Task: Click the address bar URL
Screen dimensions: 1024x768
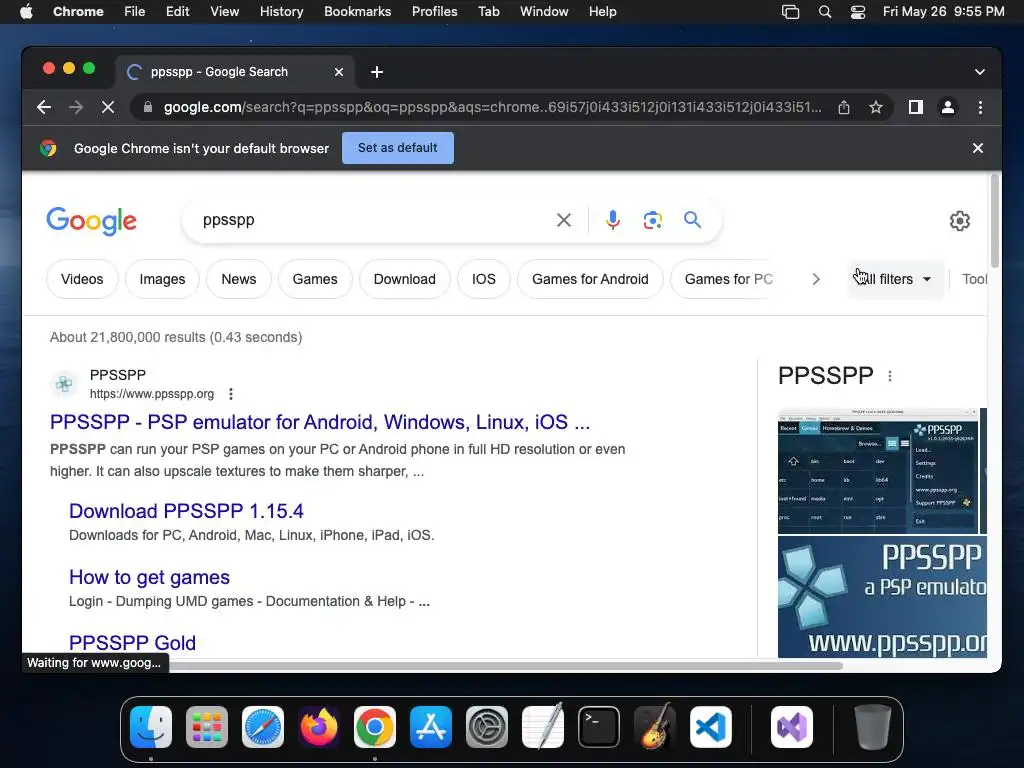Action: (493, 107)
